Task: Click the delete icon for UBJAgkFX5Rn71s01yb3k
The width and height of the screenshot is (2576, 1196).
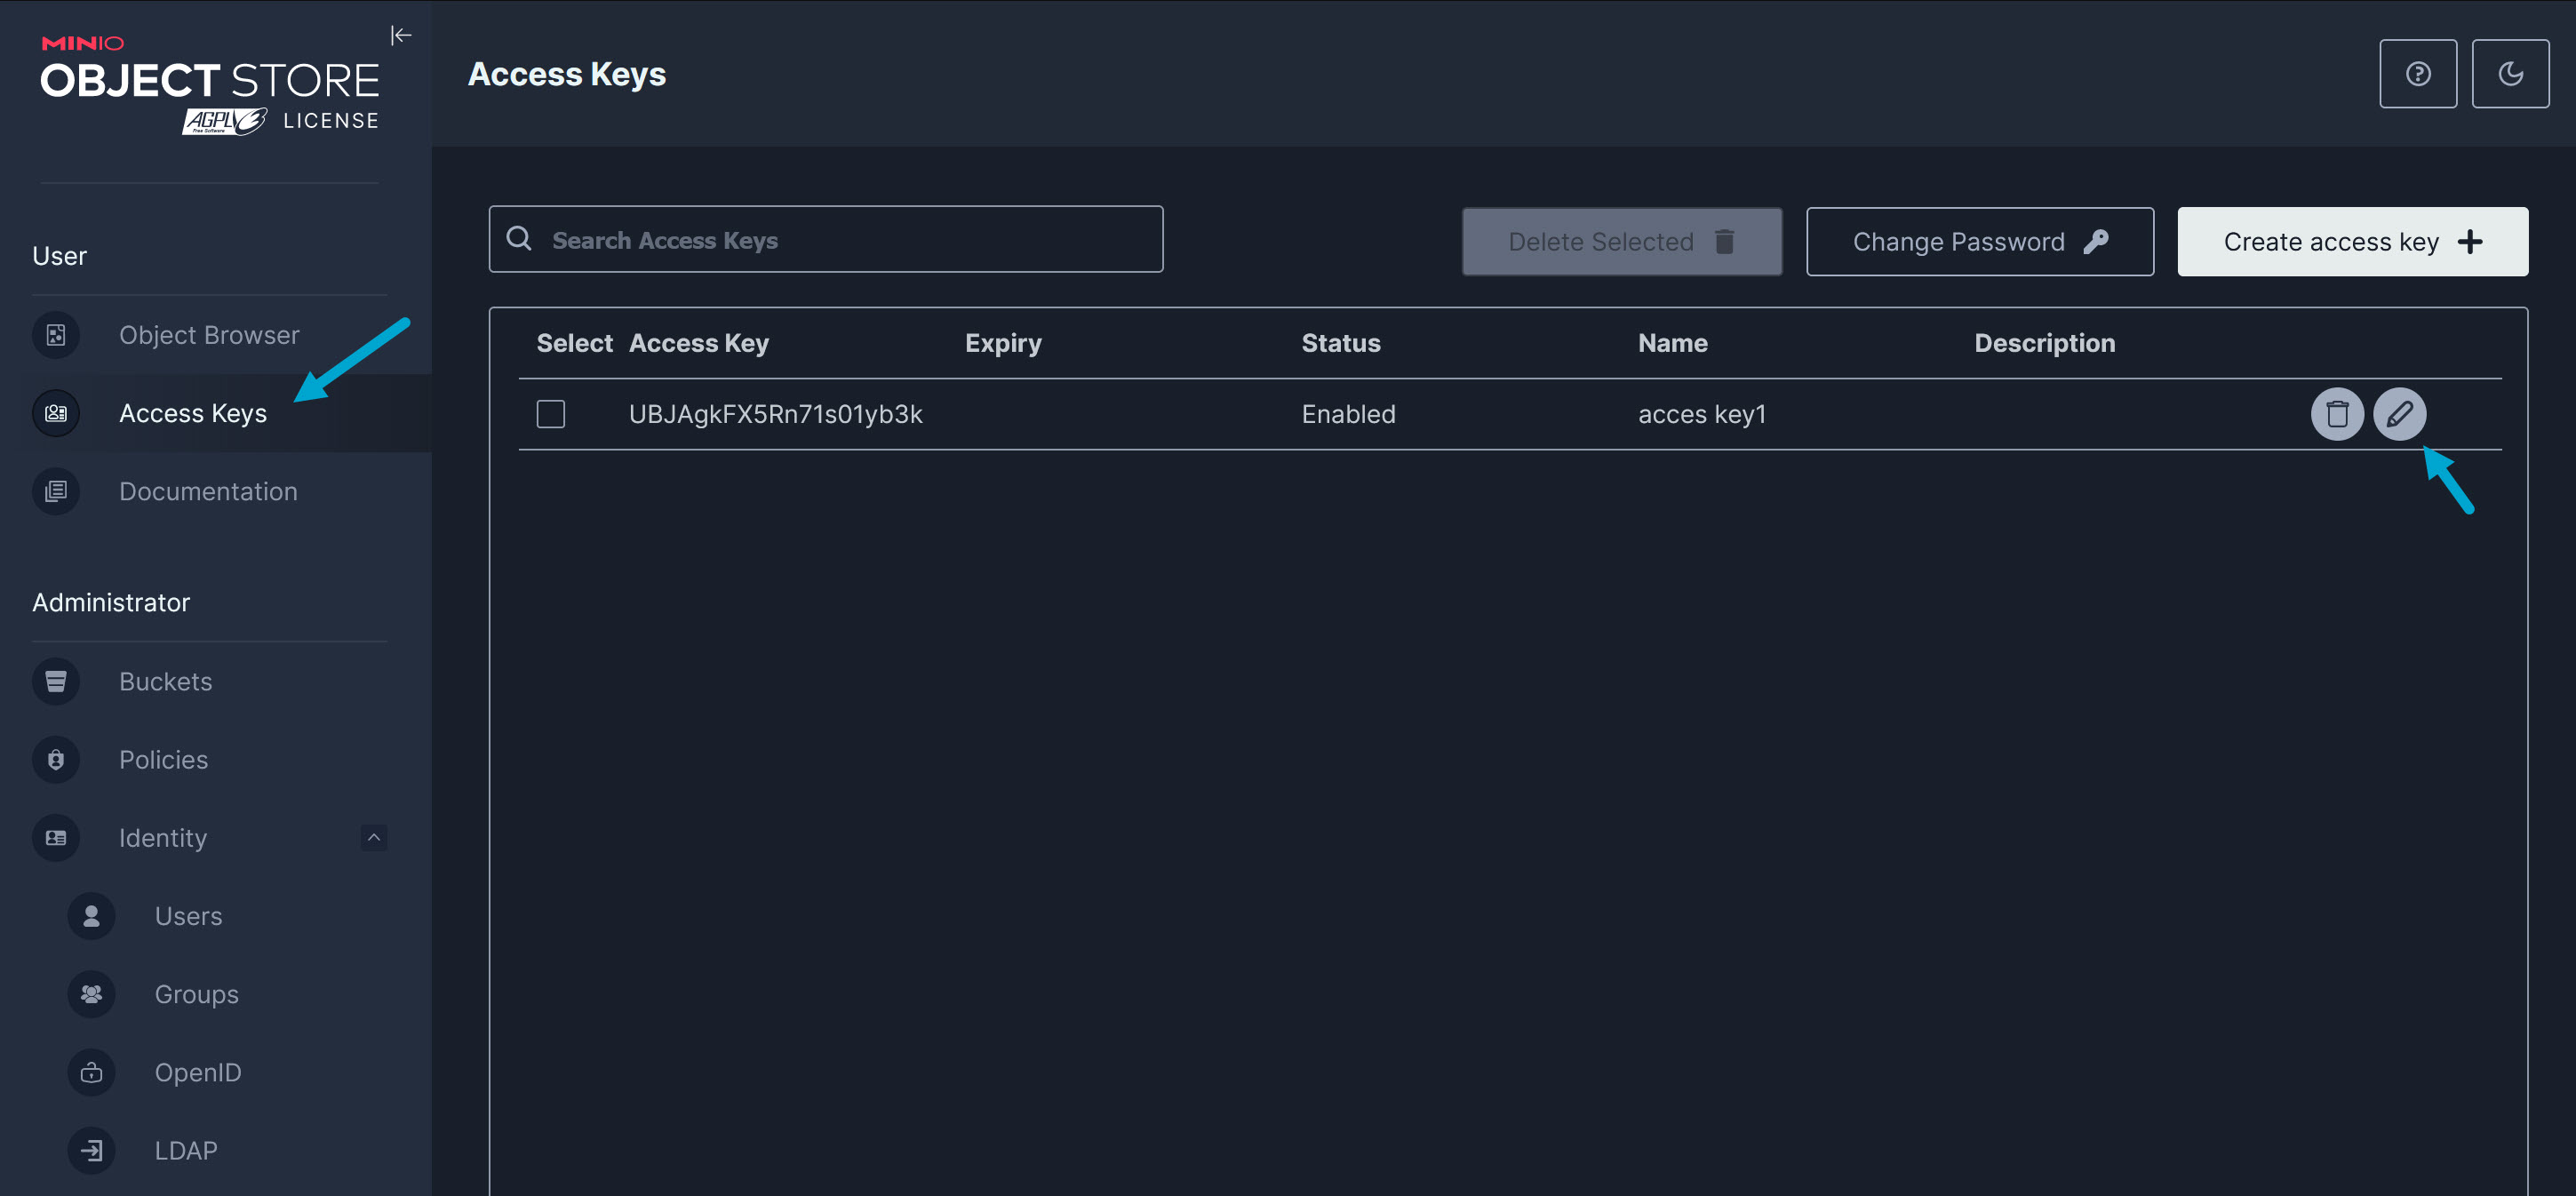Action: pos(2336,412)
